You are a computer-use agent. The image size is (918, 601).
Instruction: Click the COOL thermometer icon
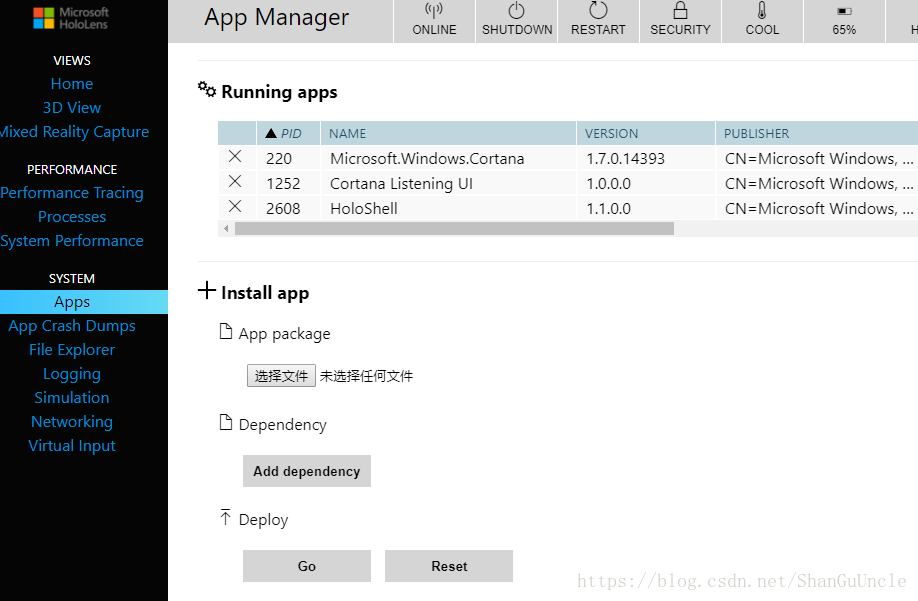click(762, 11)
